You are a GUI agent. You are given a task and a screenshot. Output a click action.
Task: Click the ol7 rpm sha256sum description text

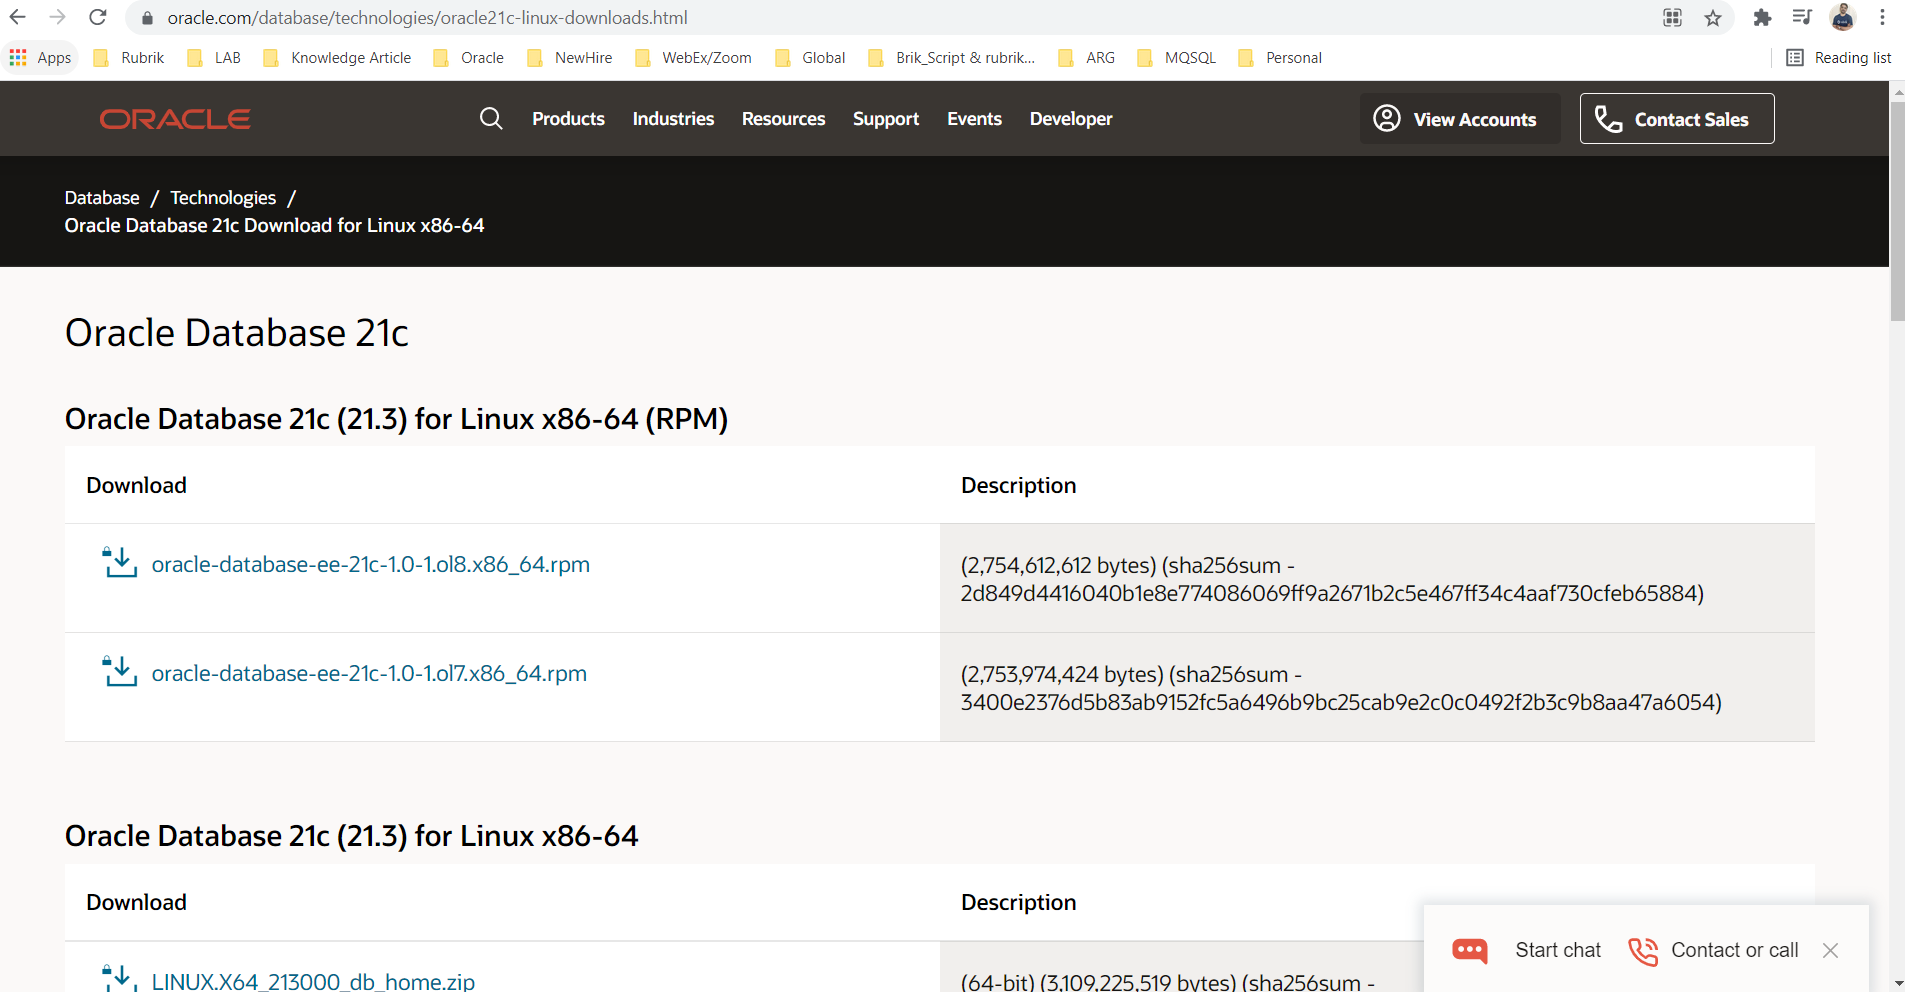(1341, 688)
